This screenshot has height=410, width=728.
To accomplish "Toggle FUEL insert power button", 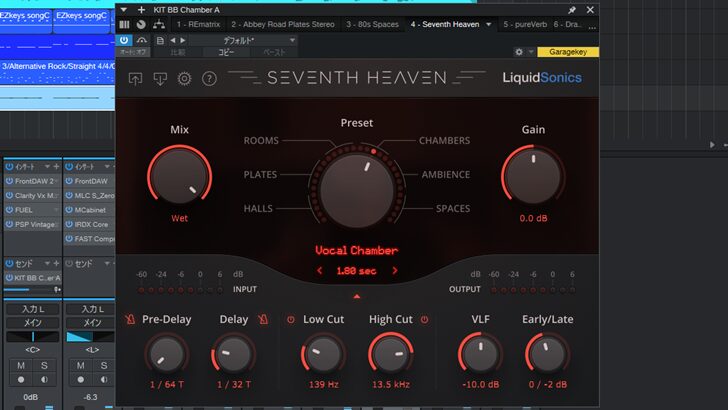I will coord(9,210).
